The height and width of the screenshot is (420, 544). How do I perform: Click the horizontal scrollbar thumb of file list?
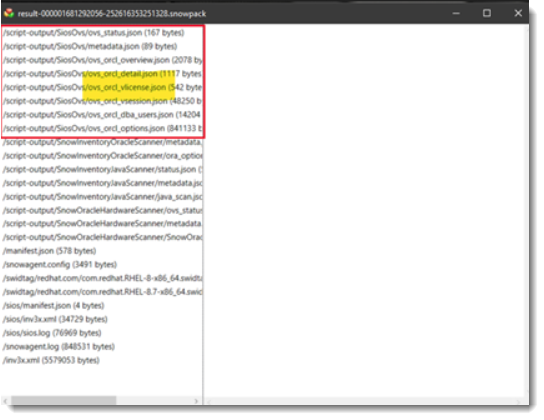[64, 401]
